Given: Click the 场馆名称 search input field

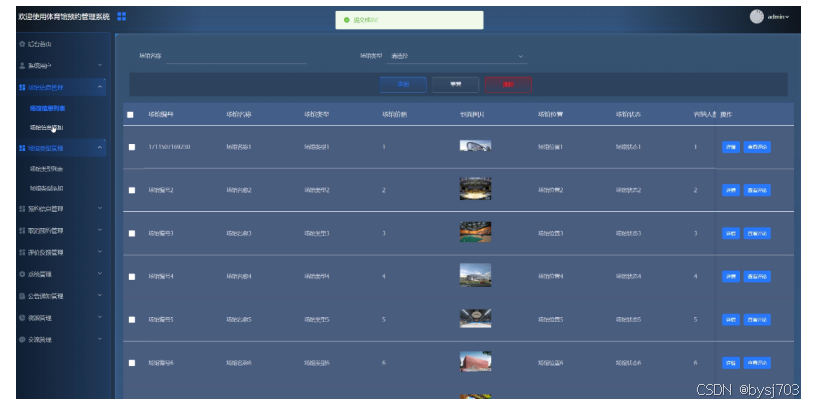Looking at the screenshot, I should (236, 56).
